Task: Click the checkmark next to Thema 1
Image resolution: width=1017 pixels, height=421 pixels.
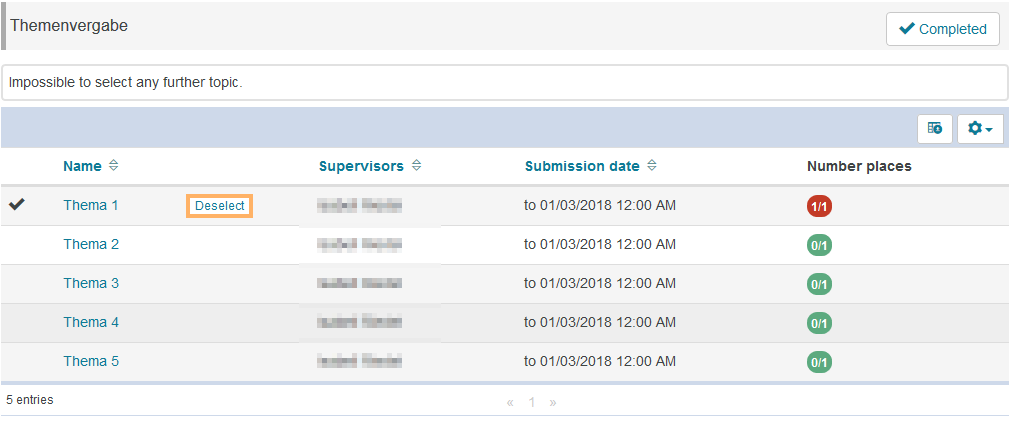Action: 17,205
